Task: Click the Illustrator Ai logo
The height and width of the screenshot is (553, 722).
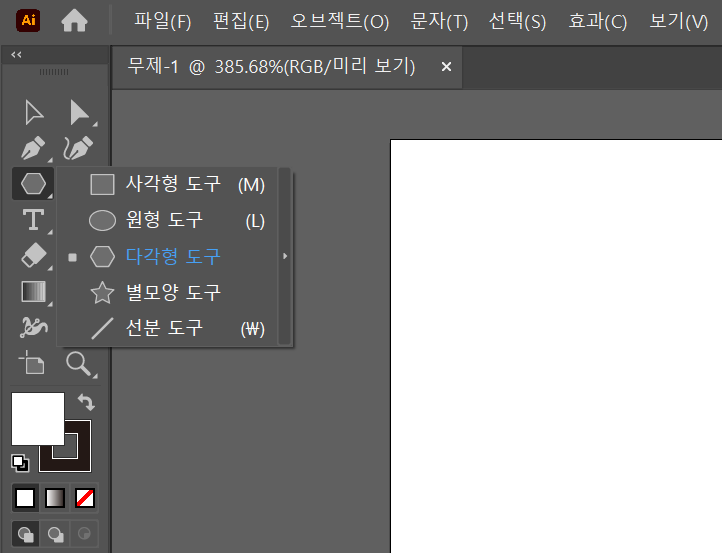Action: pos(28,20)
